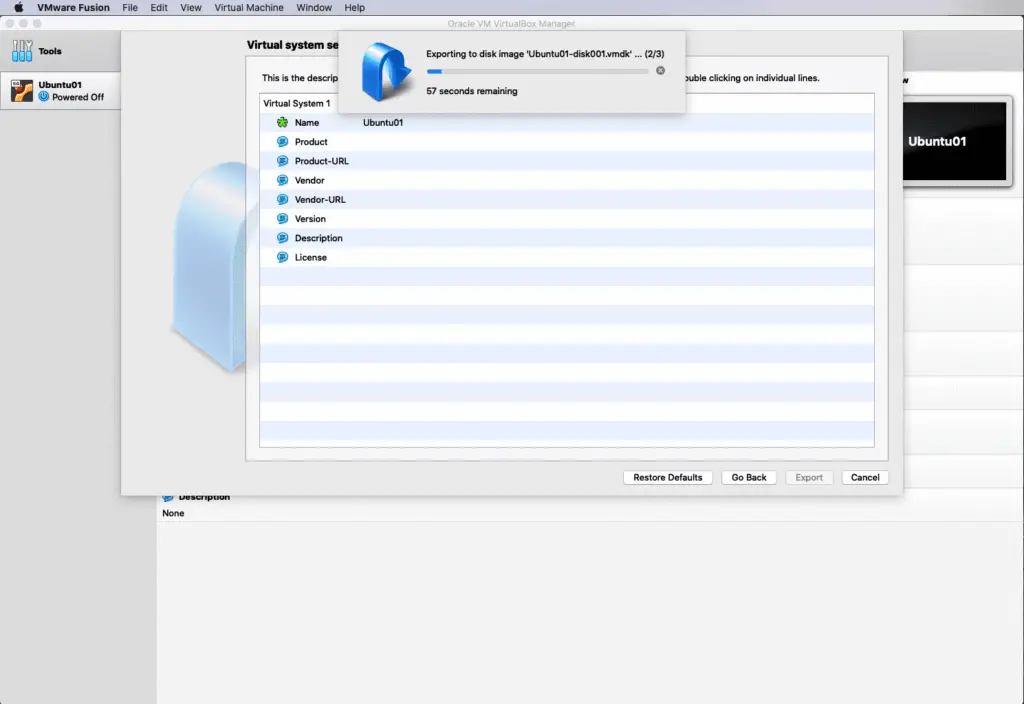
Task: Click the Go Back button
Action: 749,477
